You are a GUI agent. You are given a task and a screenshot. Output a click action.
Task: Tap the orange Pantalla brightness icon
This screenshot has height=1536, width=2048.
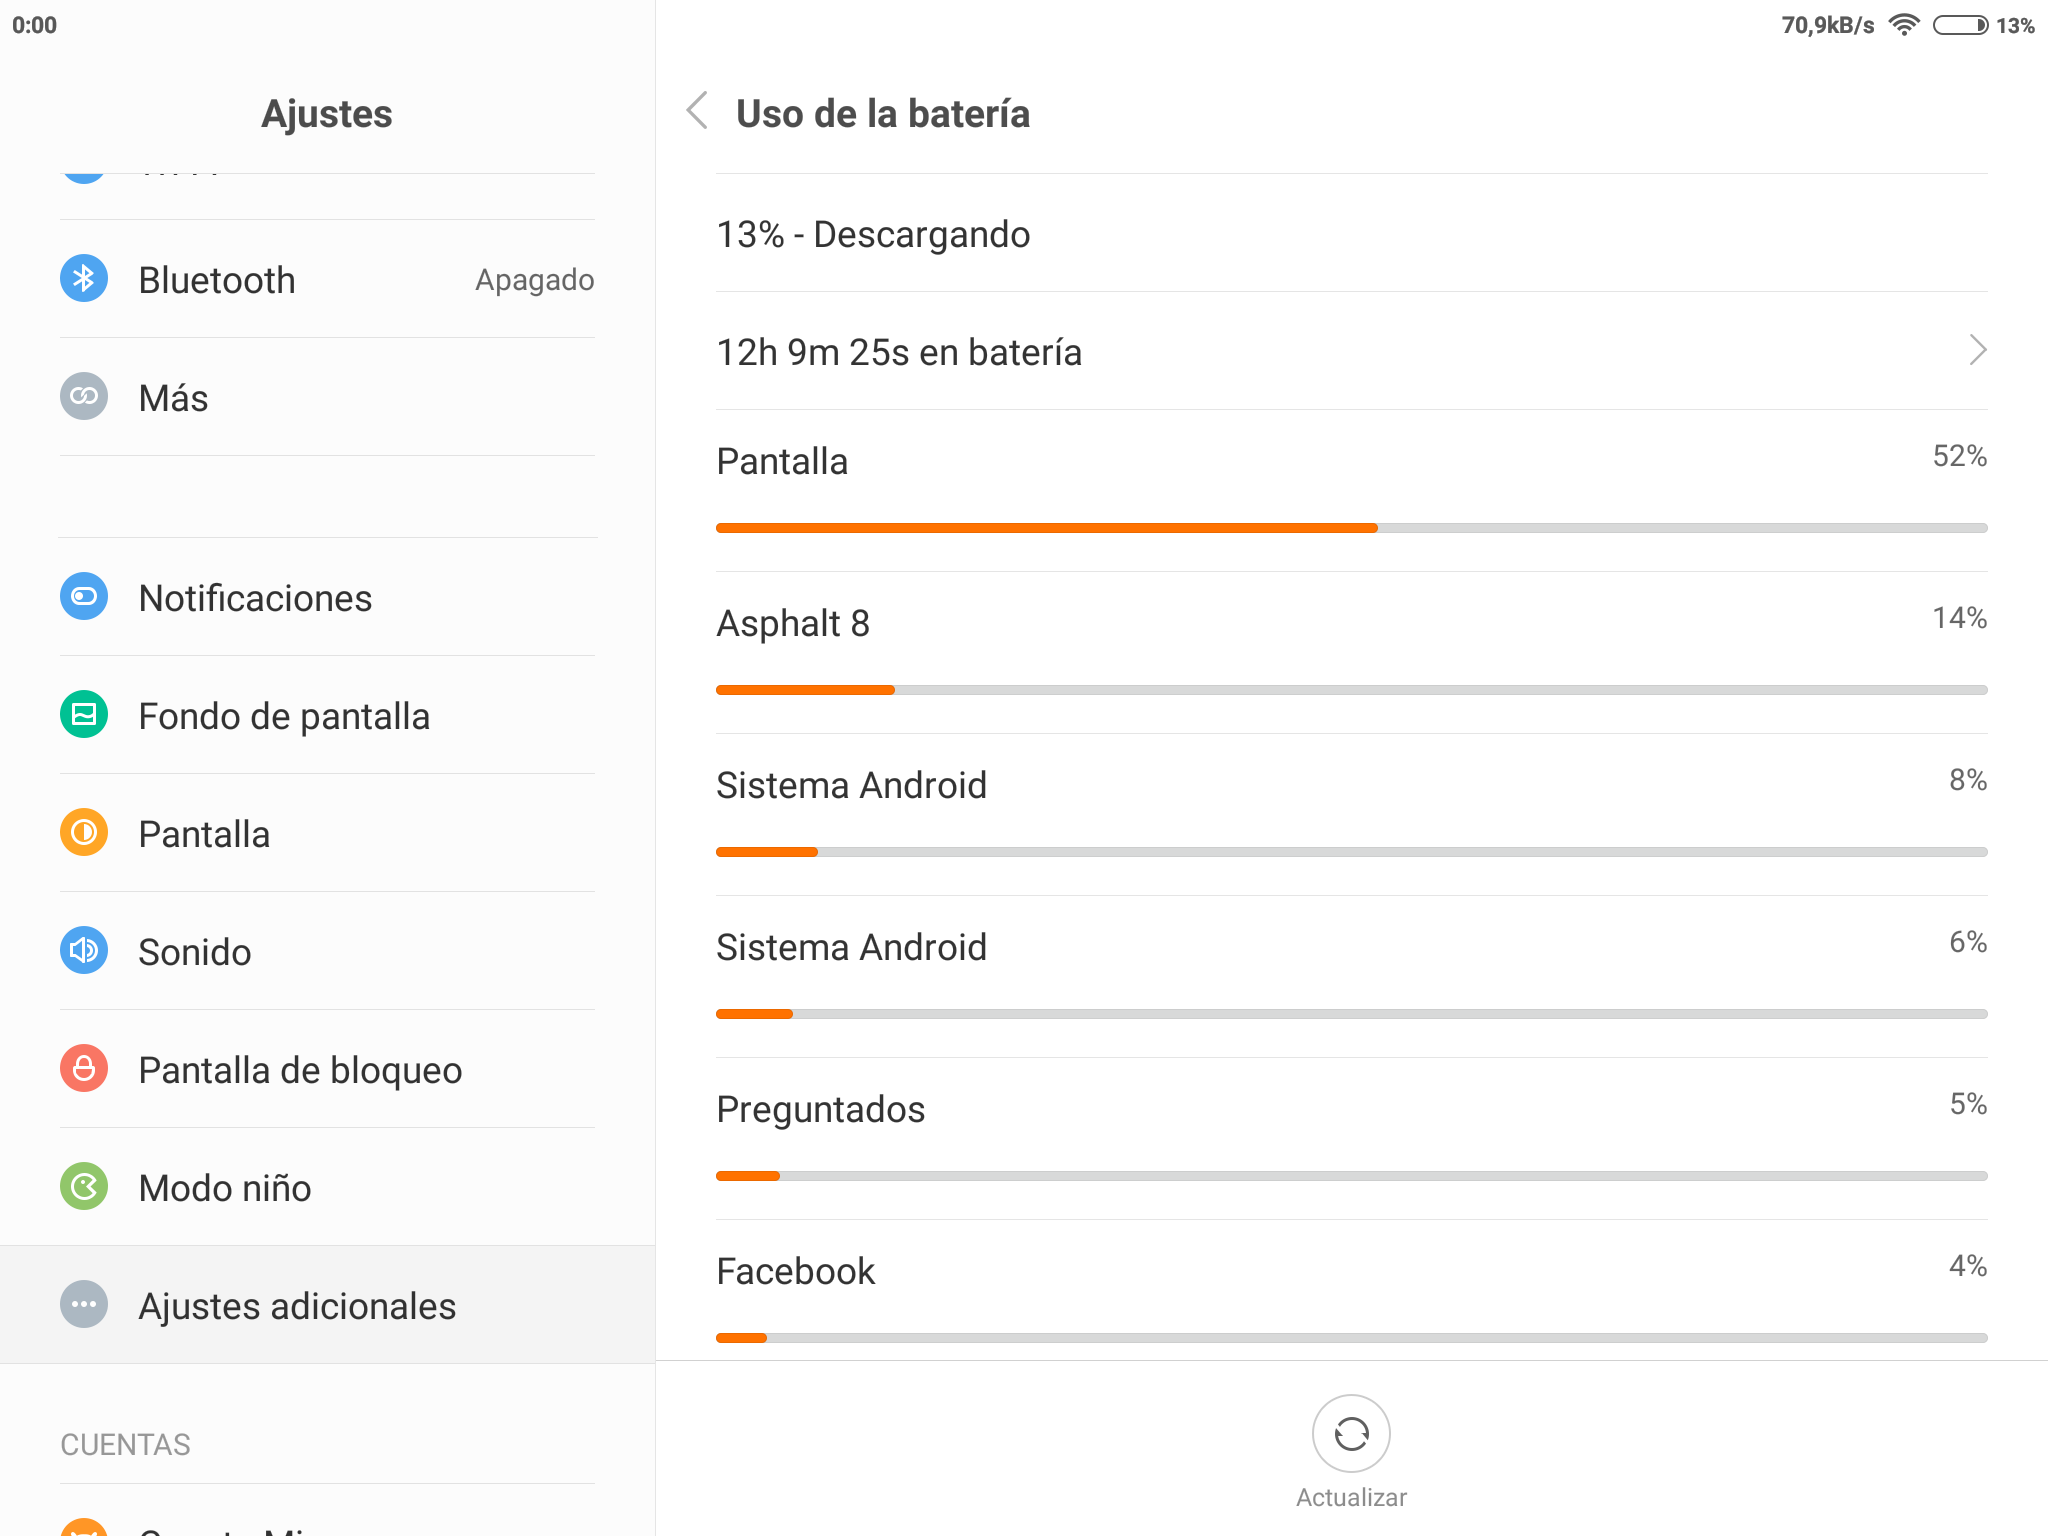click(84, 833)
